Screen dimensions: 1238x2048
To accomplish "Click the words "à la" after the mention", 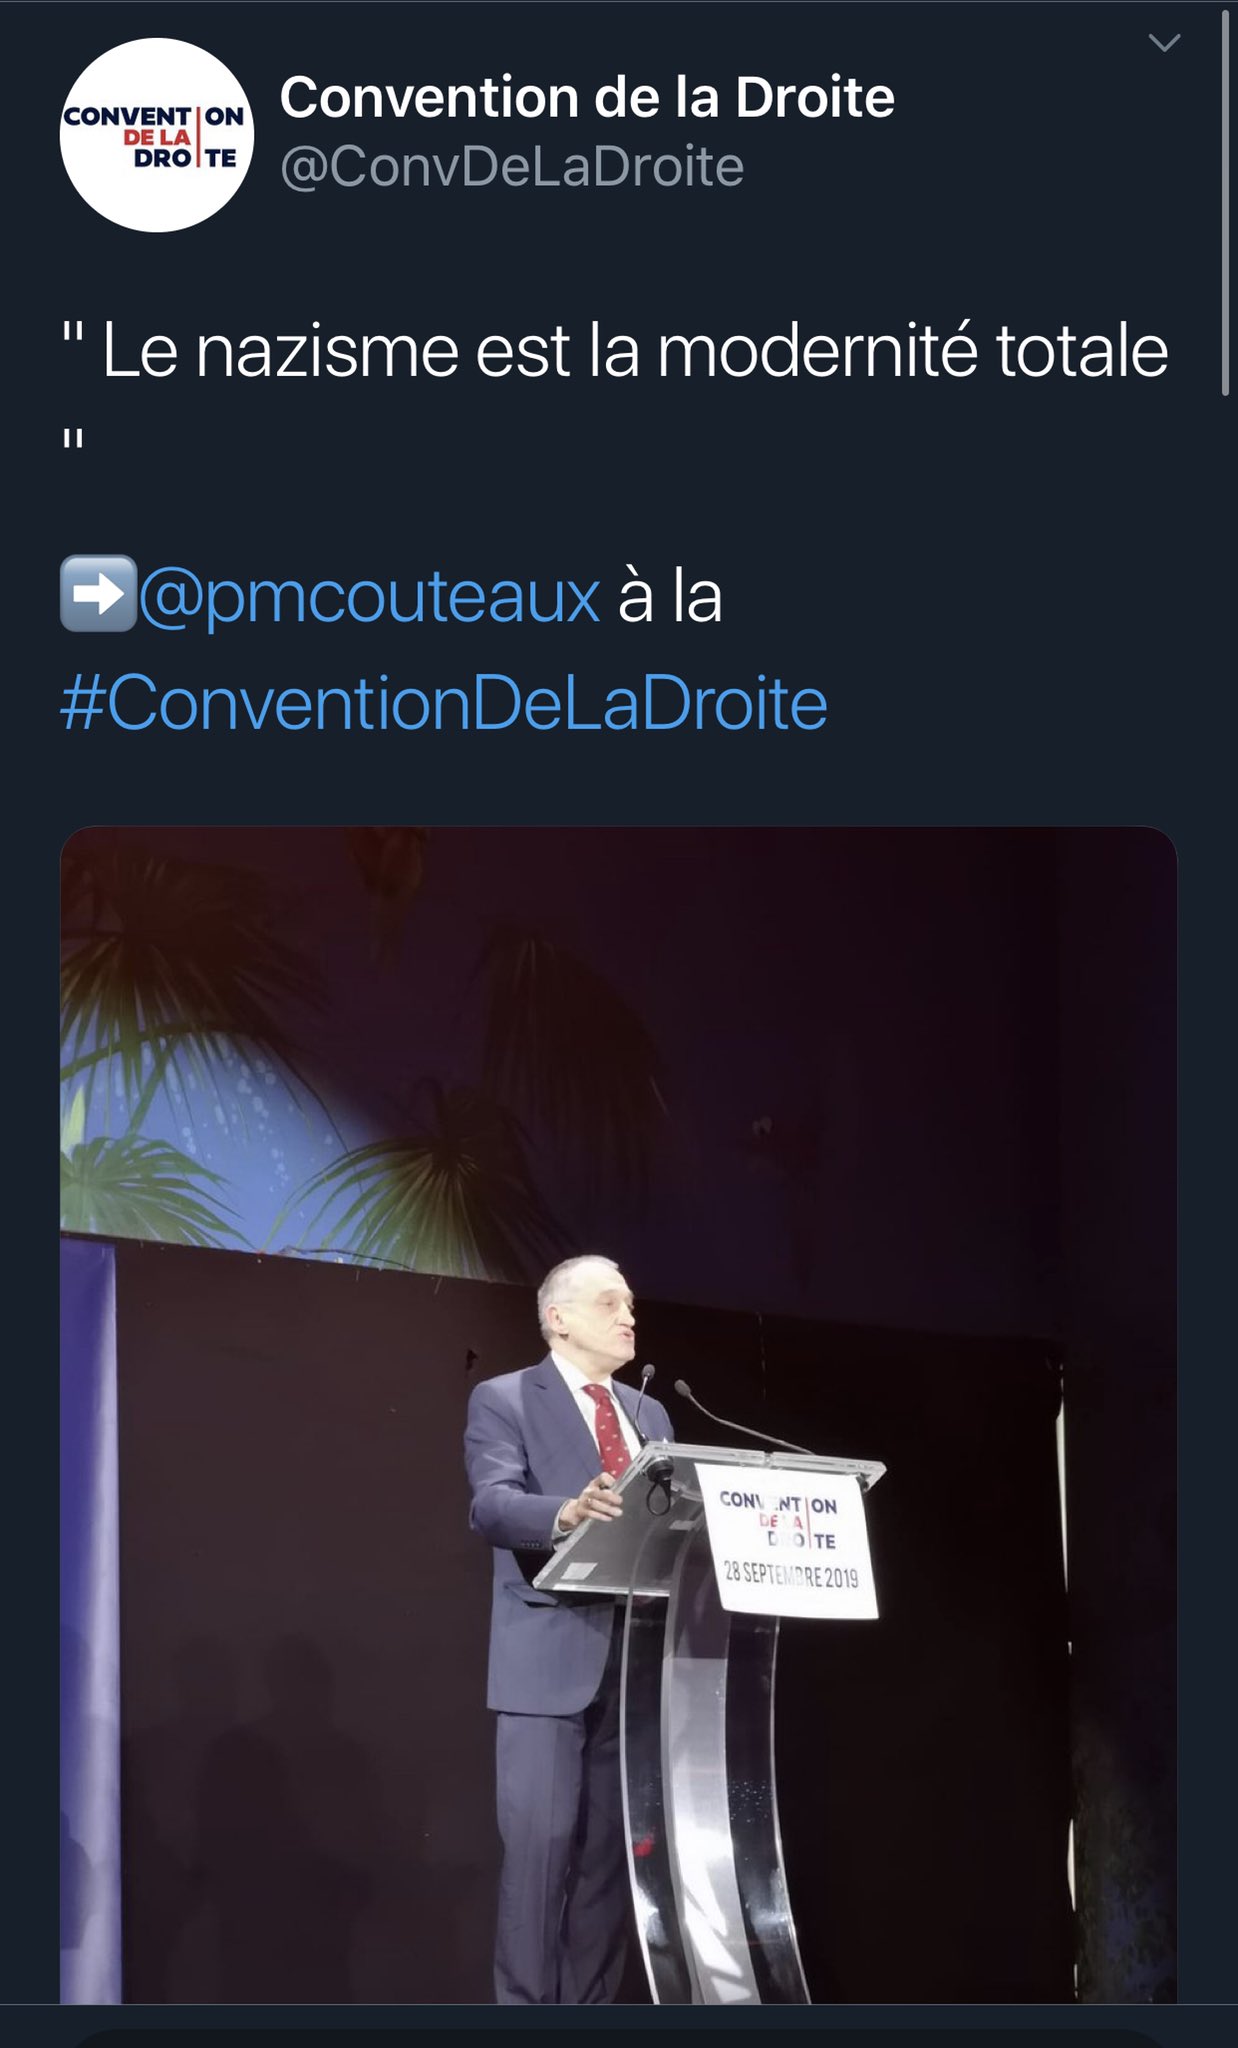I will coord(670,596).
